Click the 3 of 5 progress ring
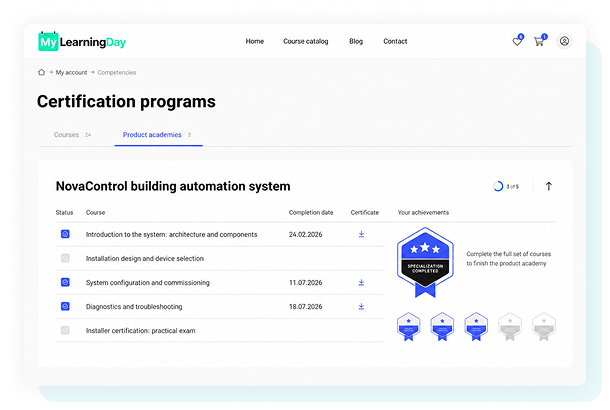This screenshot has height=410, width=610. pyautogui.click(x=498, y=186)
